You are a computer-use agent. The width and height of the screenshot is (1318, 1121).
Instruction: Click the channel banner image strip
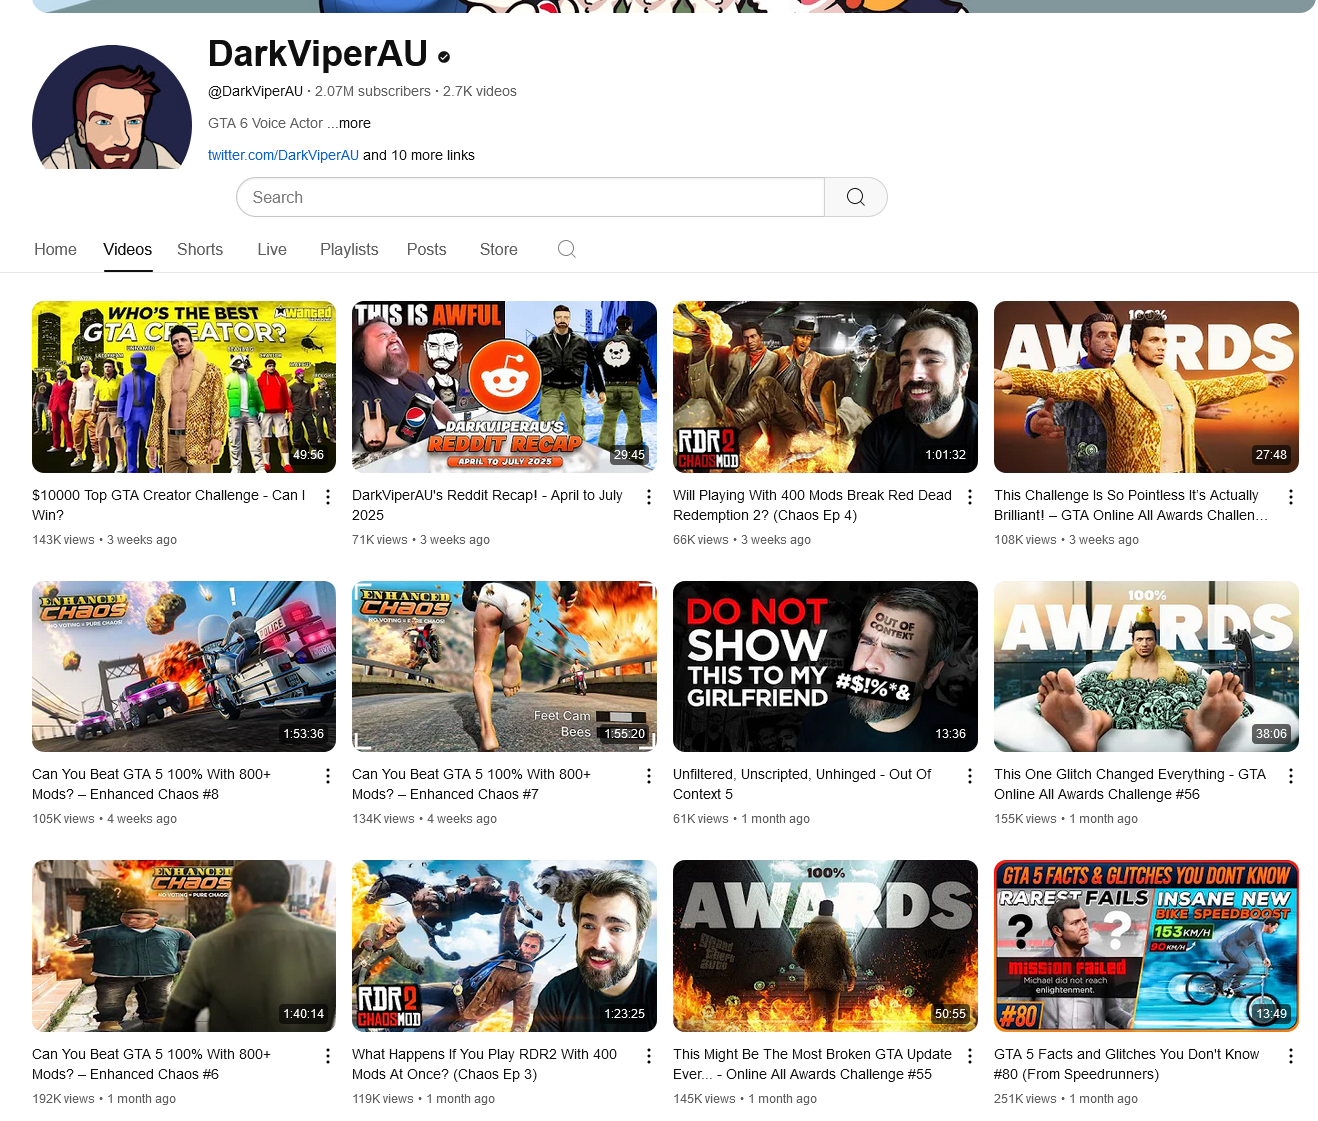point(674,6)
